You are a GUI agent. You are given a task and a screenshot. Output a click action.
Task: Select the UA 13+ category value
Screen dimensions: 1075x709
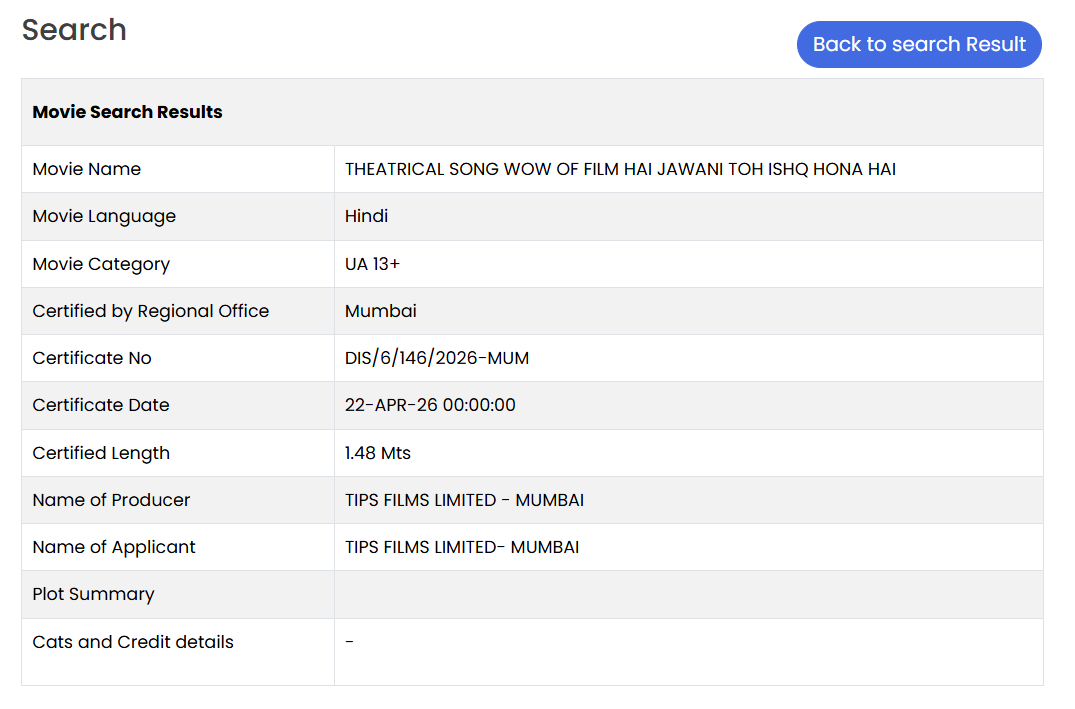pyautogui.click(x=372, y=264)
